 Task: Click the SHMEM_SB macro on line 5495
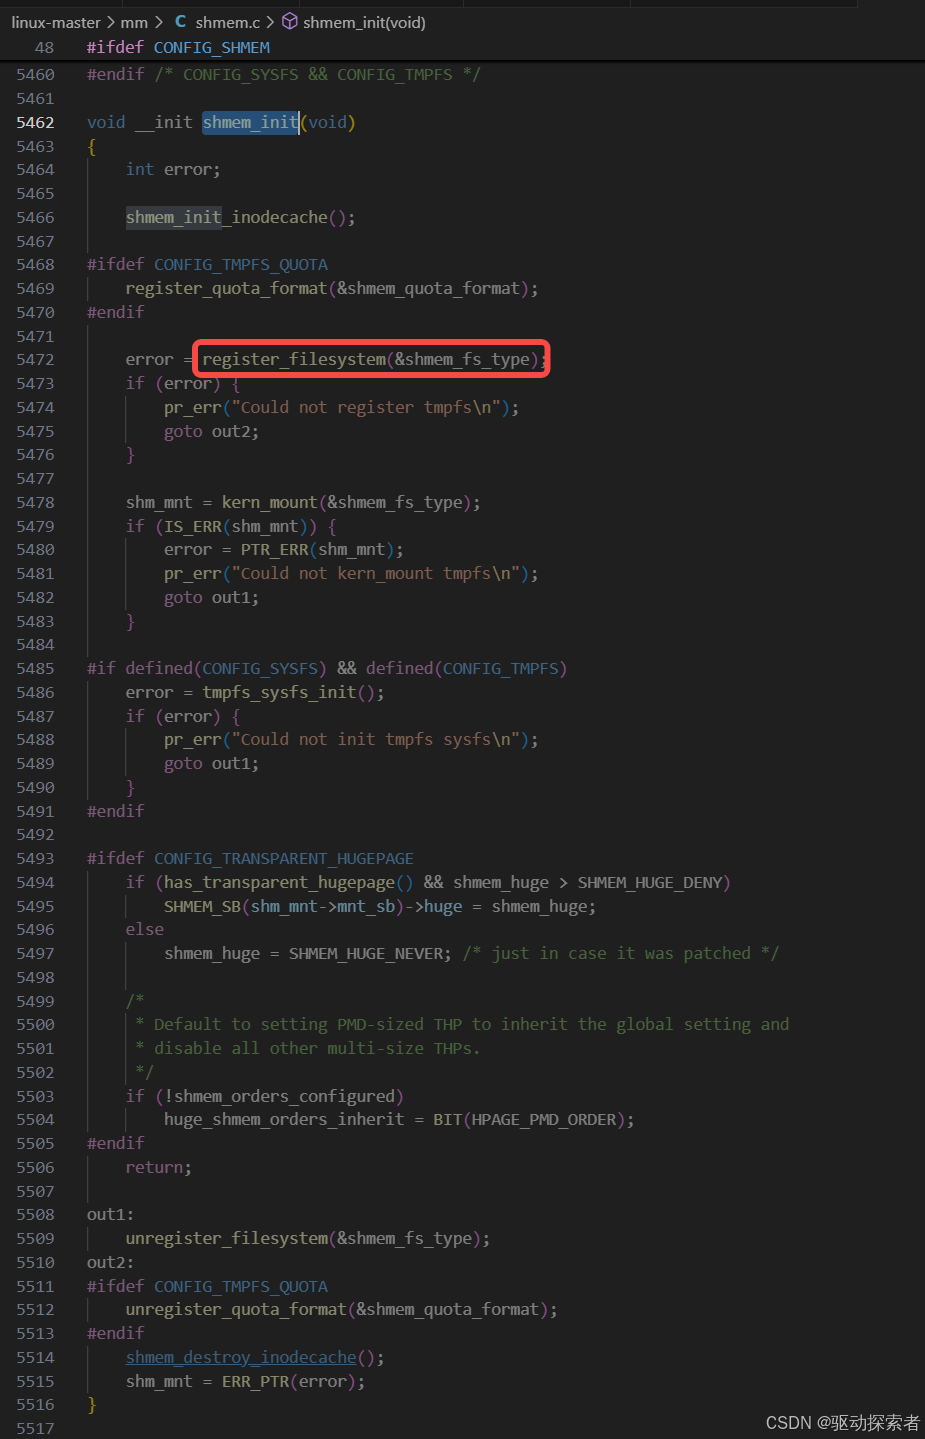202,906
